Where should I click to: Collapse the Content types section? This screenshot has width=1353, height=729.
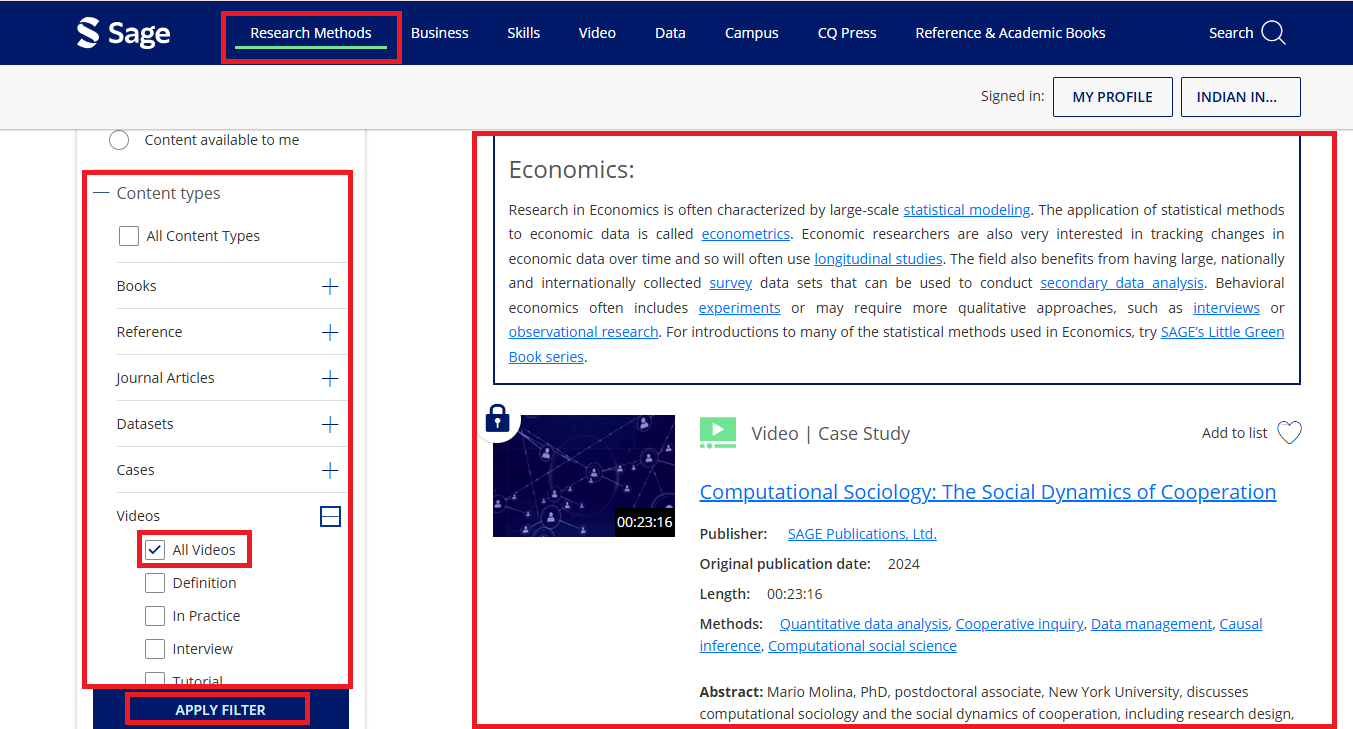pyautogui.click(x=101, y=194)
